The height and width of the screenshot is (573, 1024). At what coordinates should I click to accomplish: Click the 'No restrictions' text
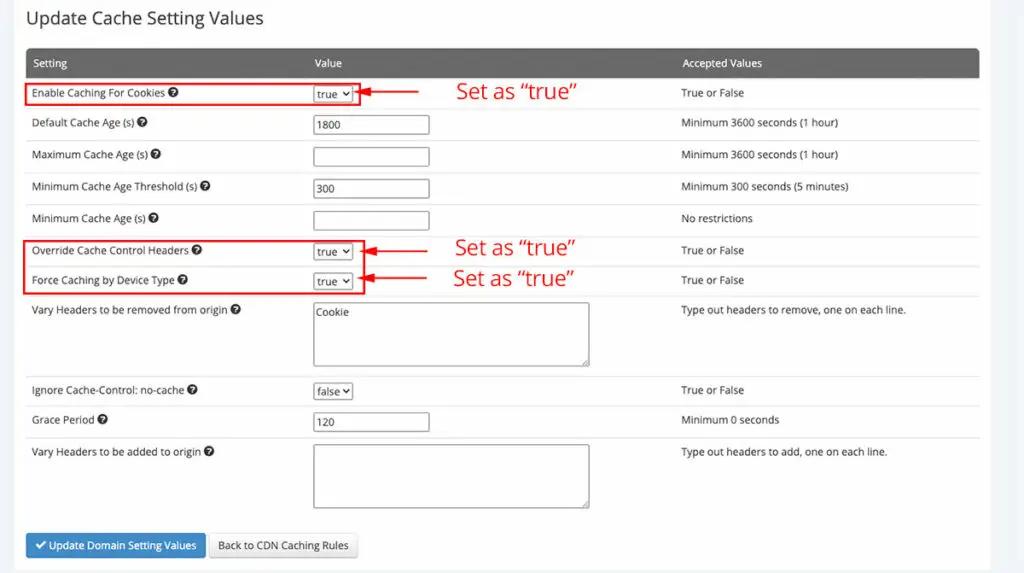click(716, 218)
